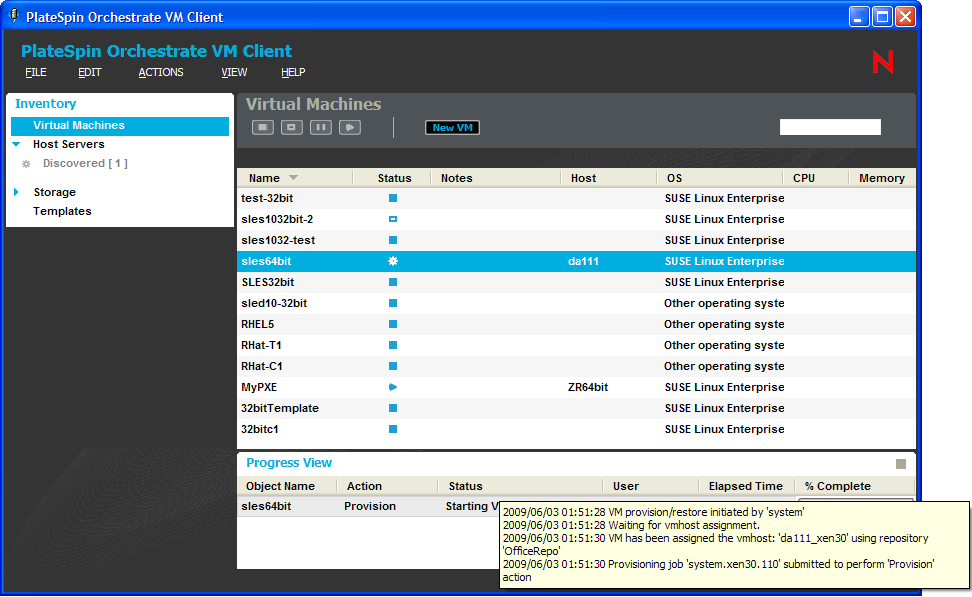
Task: Click the Stop VM toolbar icon
Action: click(263, 128)
